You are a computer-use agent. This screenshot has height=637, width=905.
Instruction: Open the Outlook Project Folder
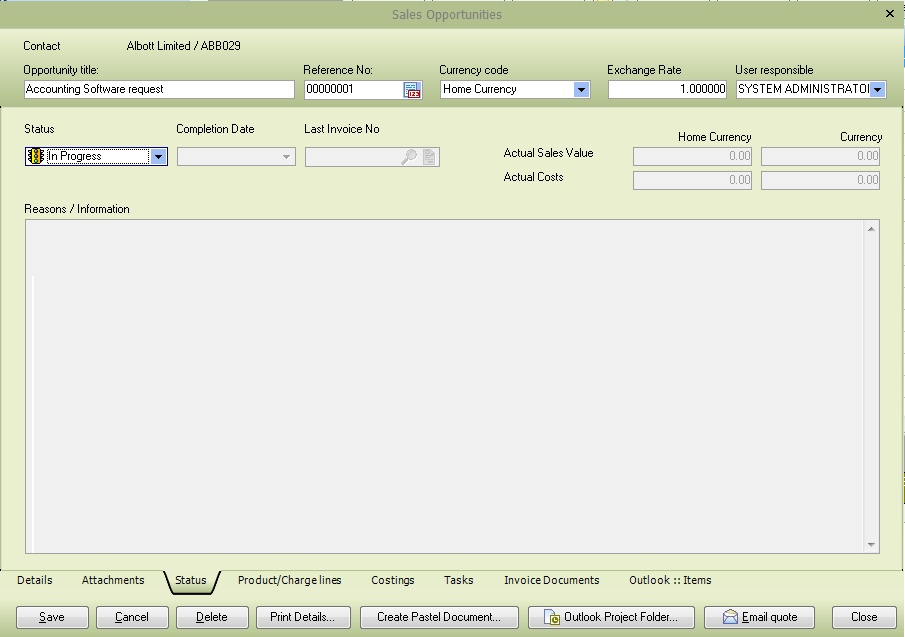(611, 617)
